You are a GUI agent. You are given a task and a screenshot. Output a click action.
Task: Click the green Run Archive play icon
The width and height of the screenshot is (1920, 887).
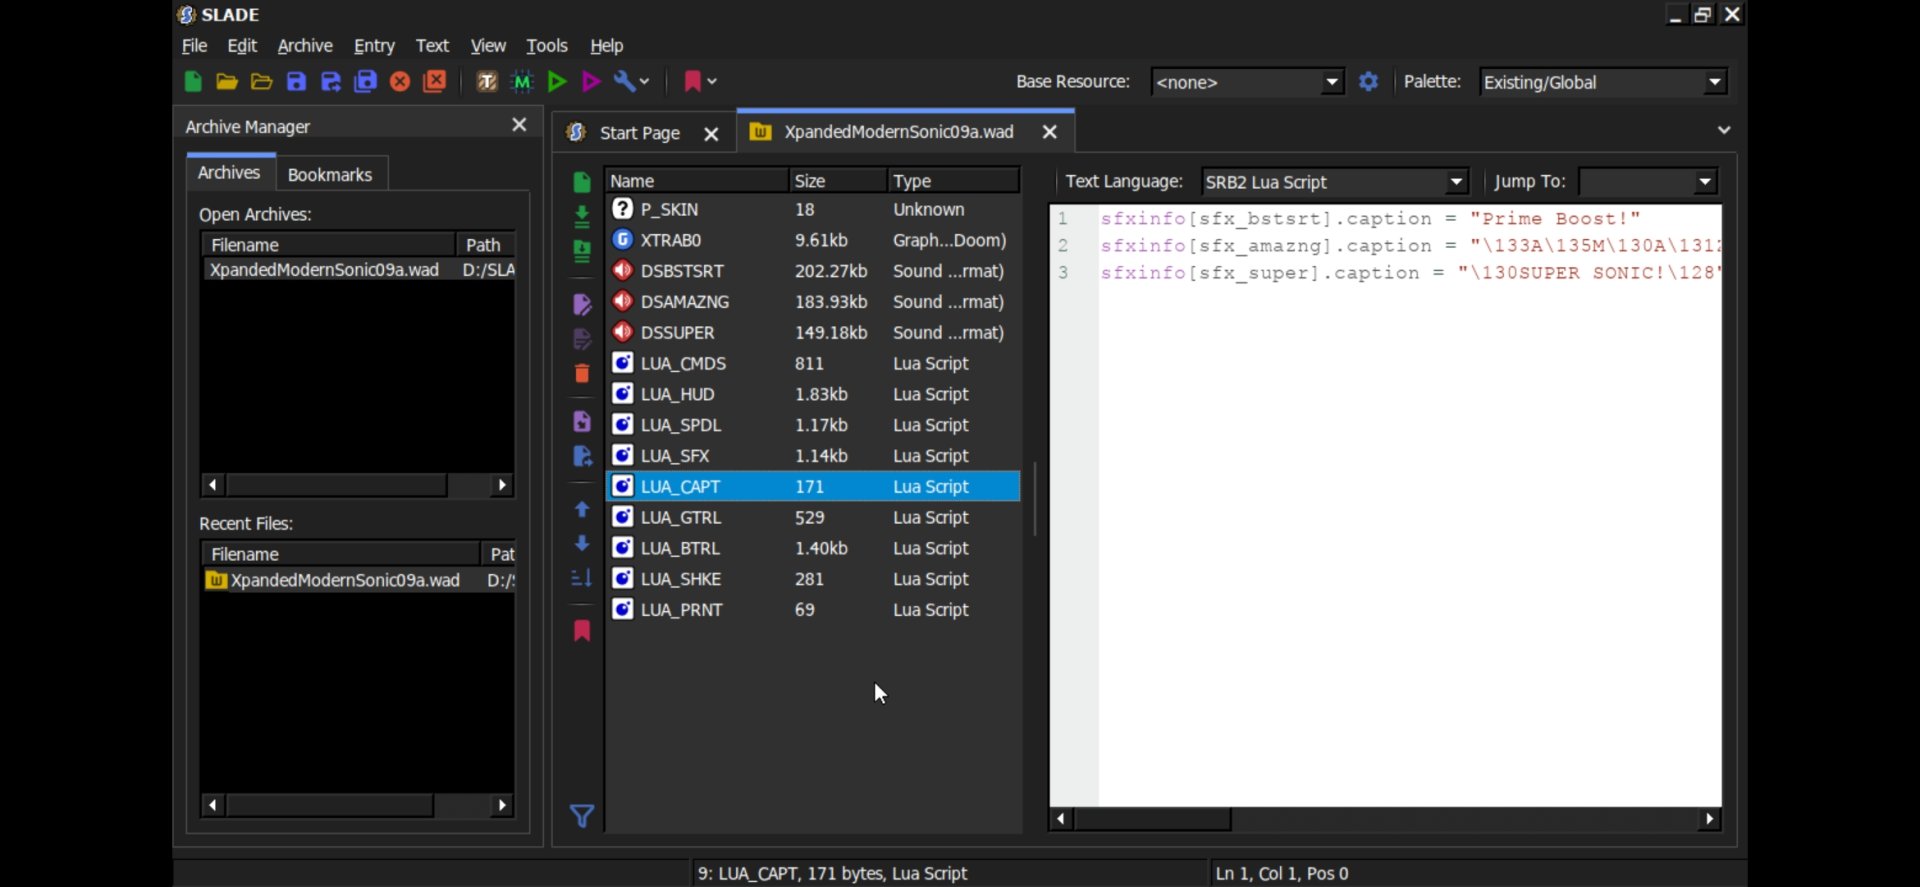(x=557, y=82)
